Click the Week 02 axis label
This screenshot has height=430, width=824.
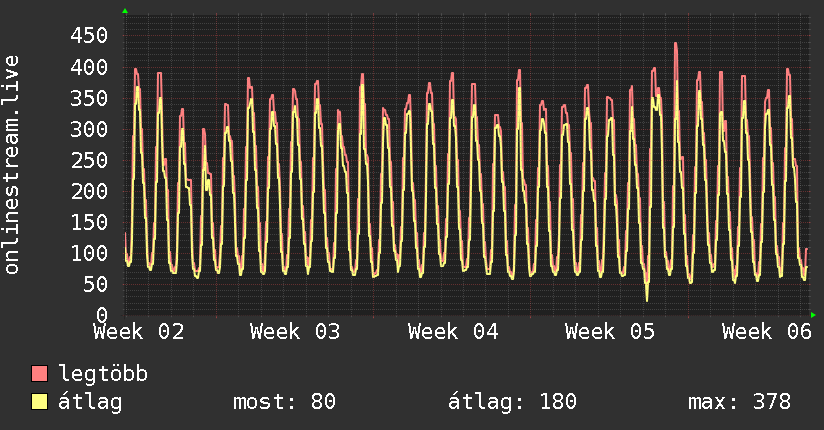(x=139, y=332)
